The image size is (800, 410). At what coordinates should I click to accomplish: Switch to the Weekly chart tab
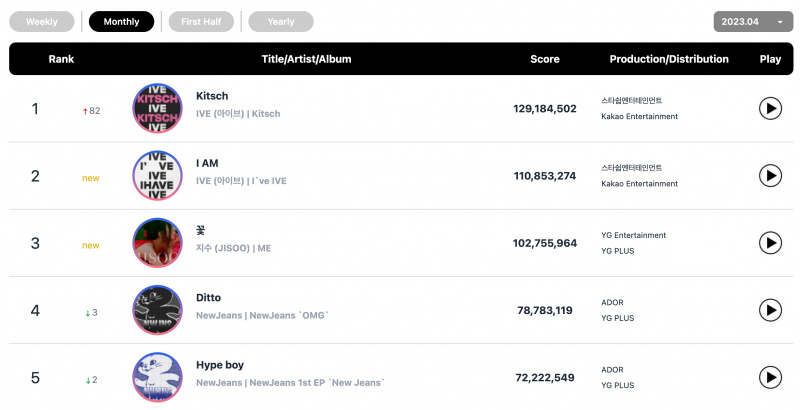pyautogui.click(x=42, y=22)
